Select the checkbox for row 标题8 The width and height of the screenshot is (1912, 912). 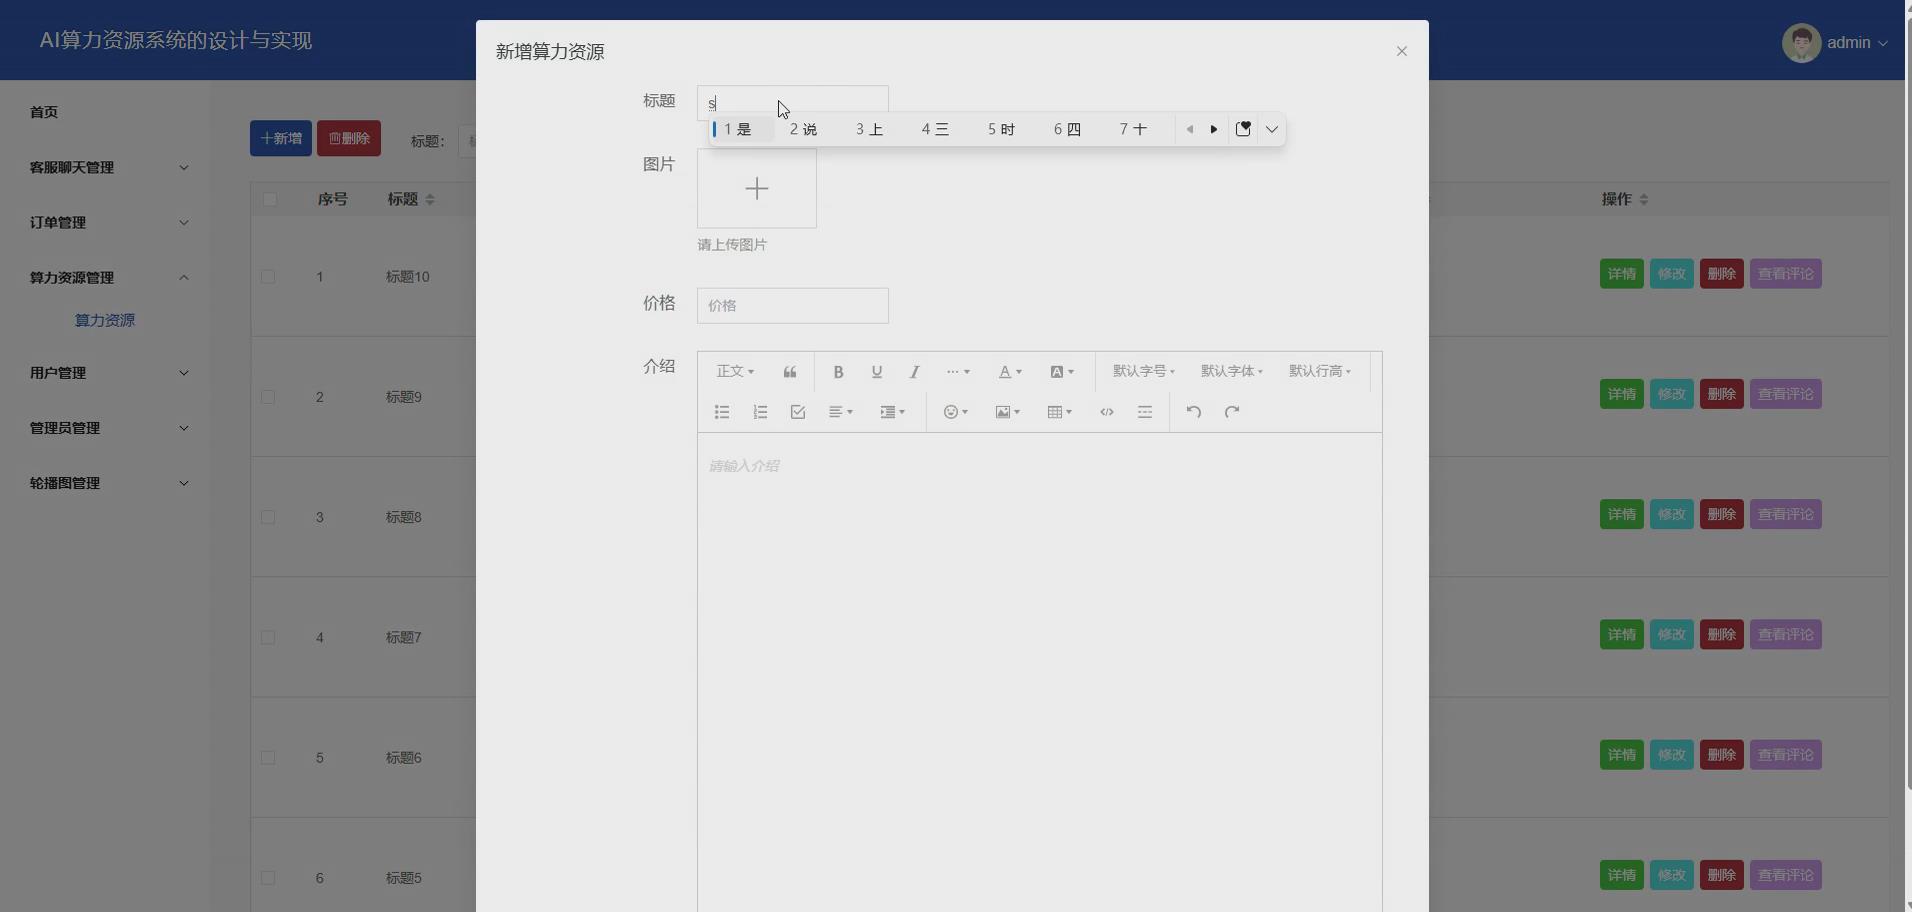(267, 517)
